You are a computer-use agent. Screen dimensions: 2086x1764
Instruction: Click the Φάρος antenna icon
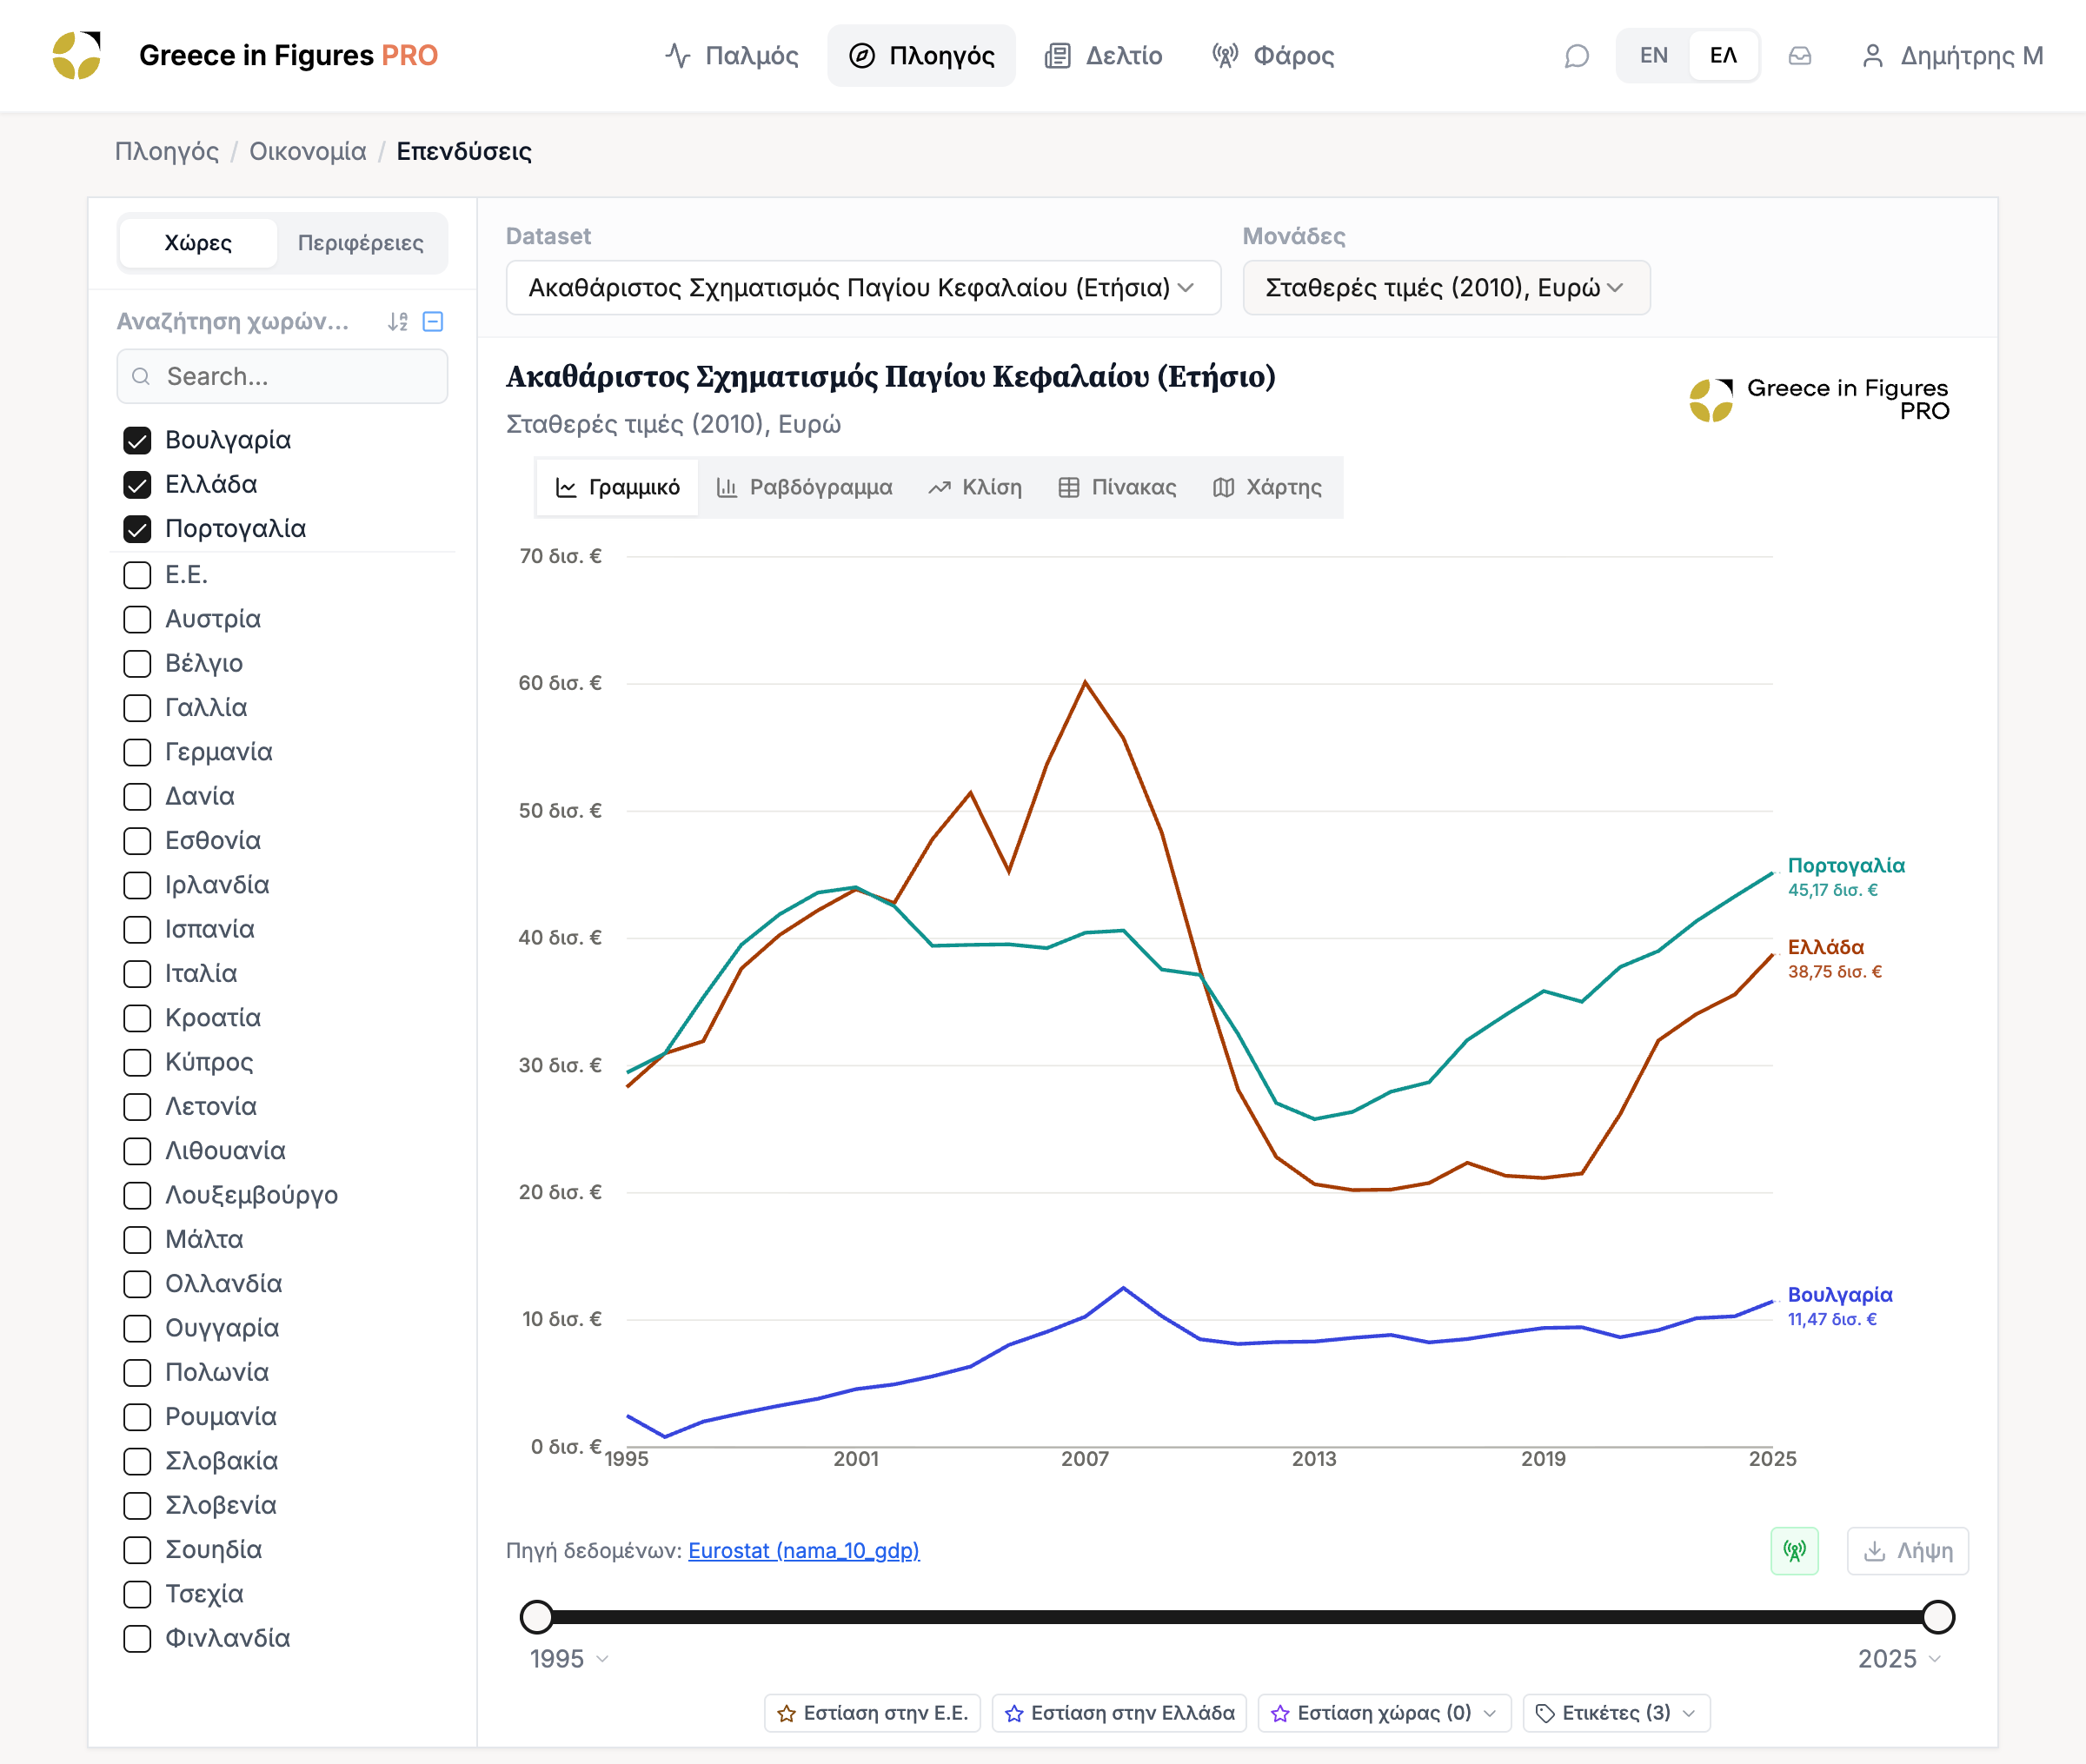(x=1225, y=56)
